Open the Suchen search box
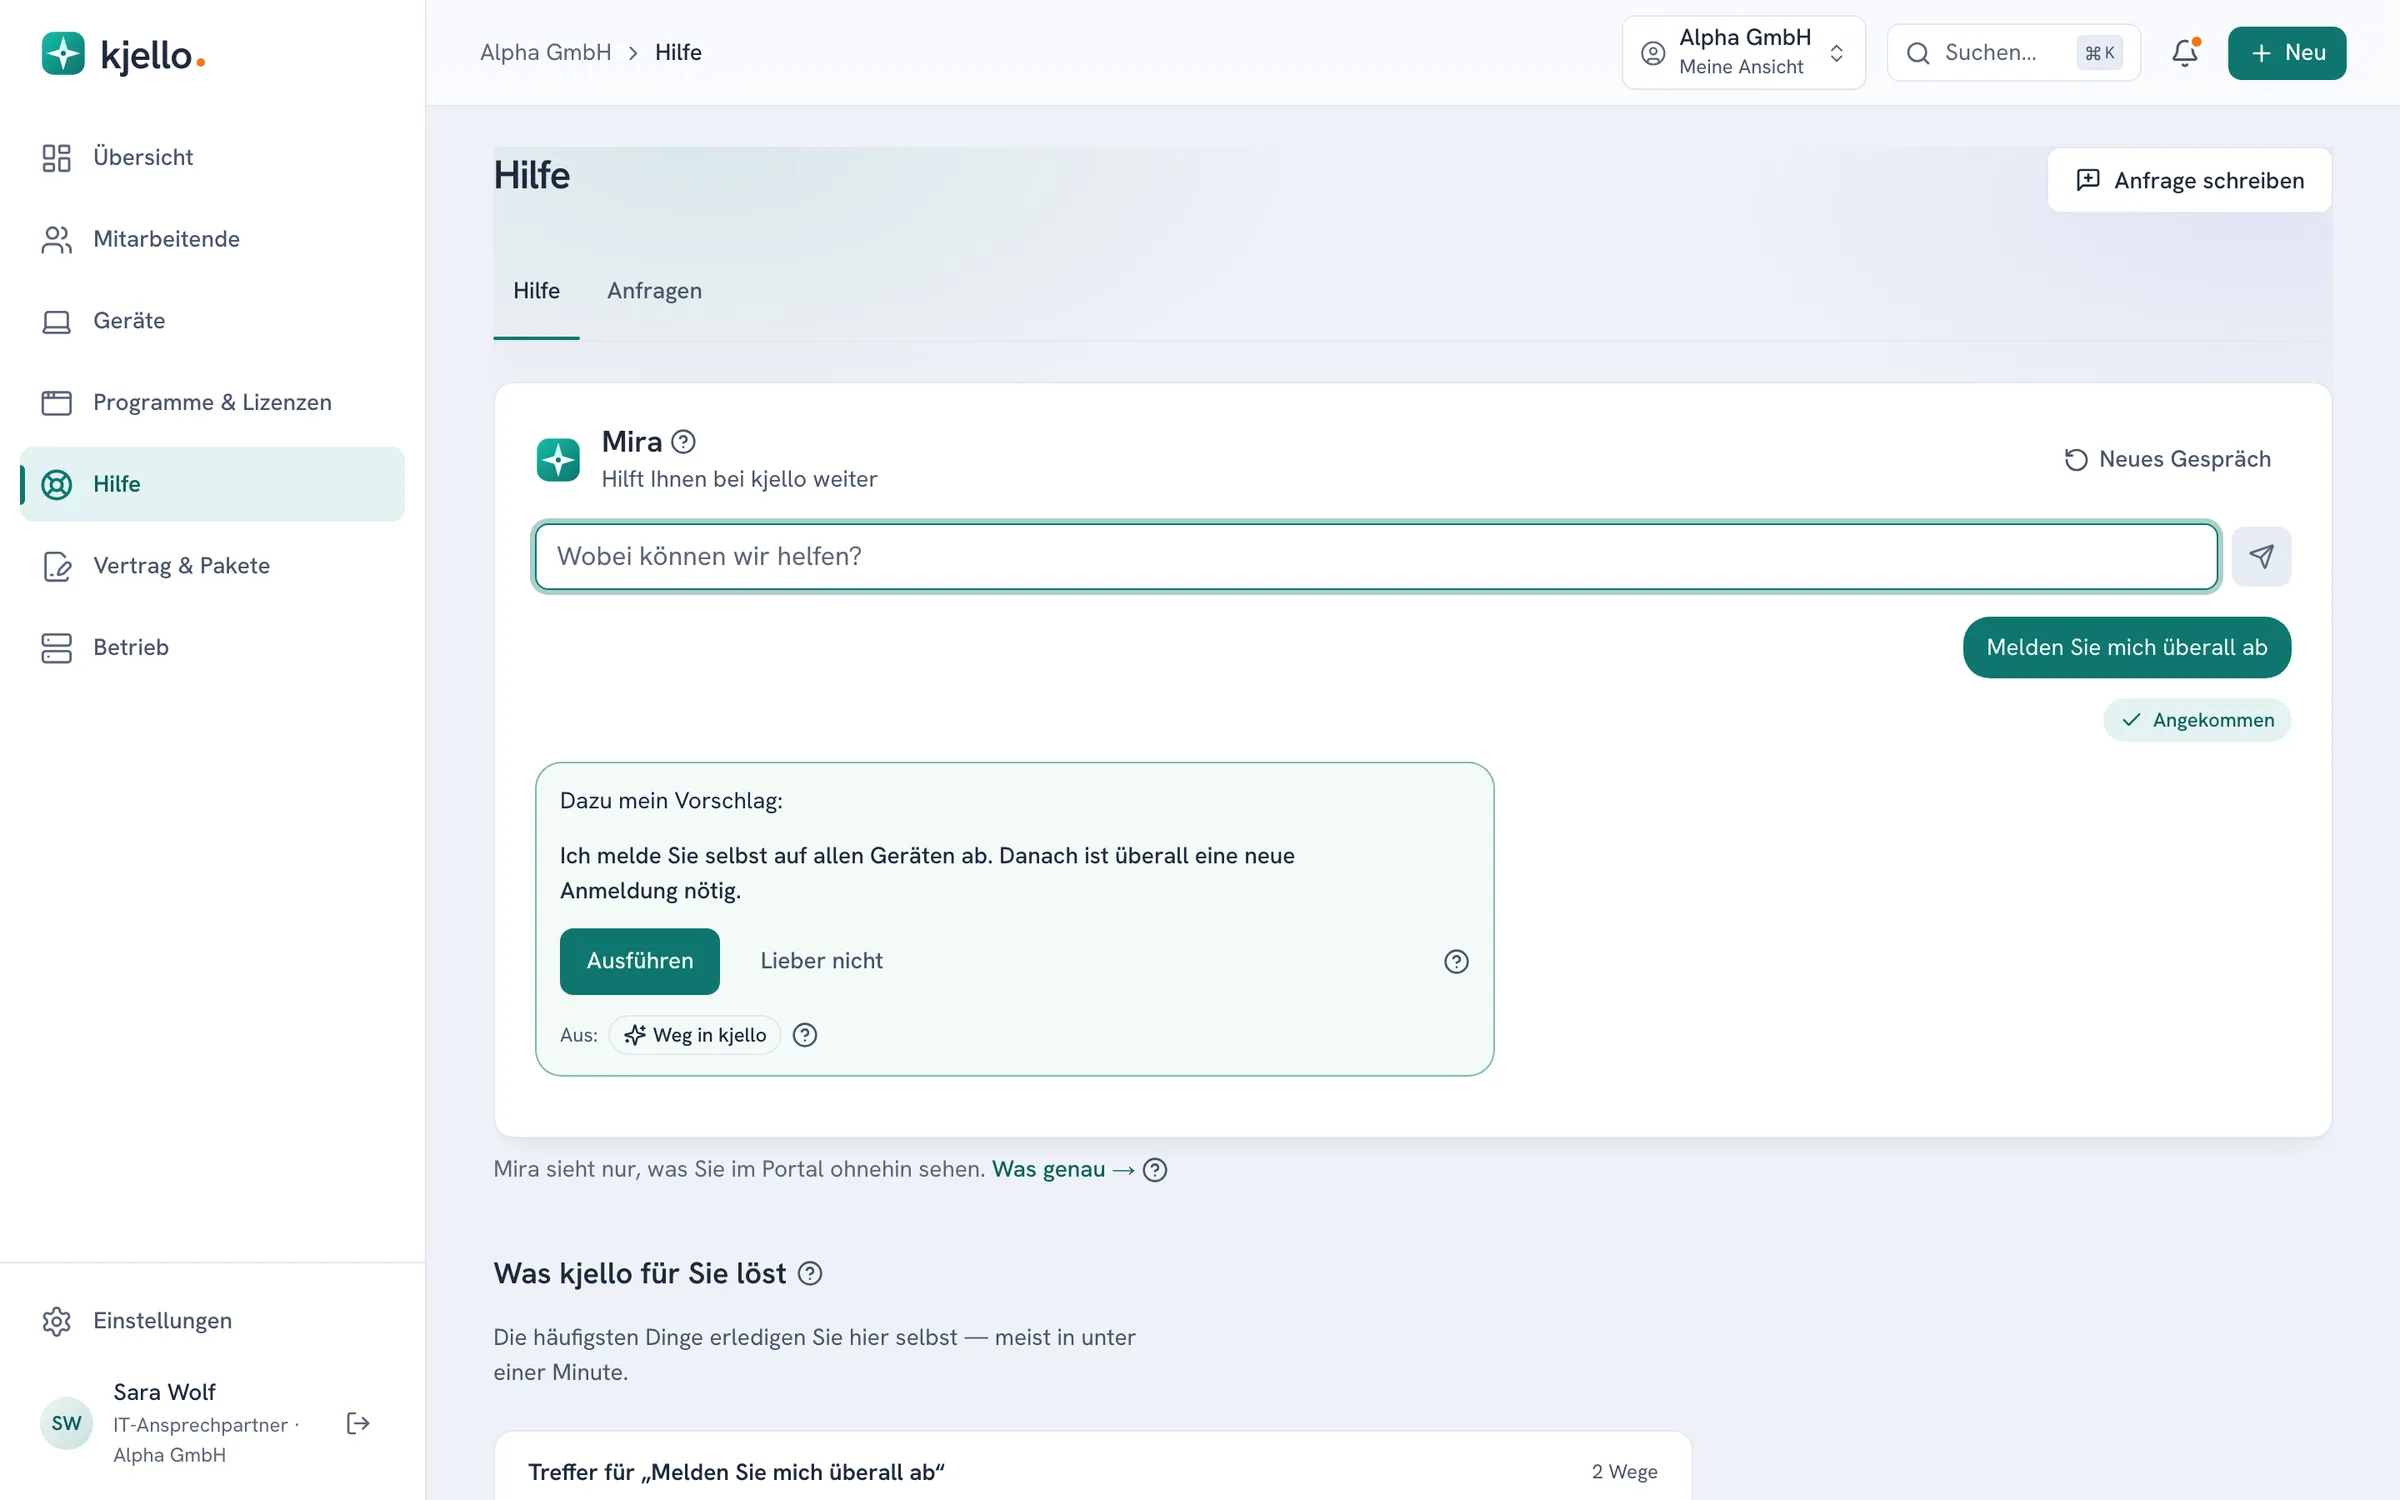Screen dimensions: 2400x1500 pyautogui.click(x=2013, y=53)
